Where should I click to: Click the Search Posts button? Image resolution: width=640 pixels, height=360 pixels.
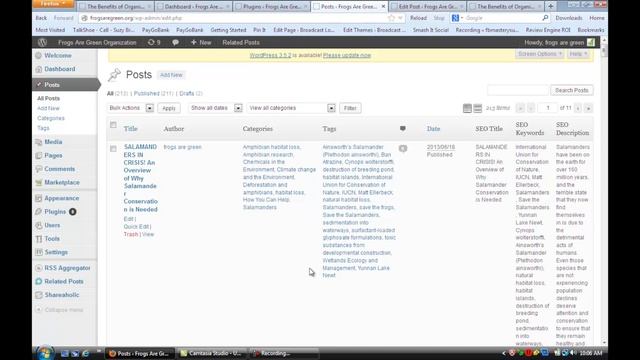571,90
